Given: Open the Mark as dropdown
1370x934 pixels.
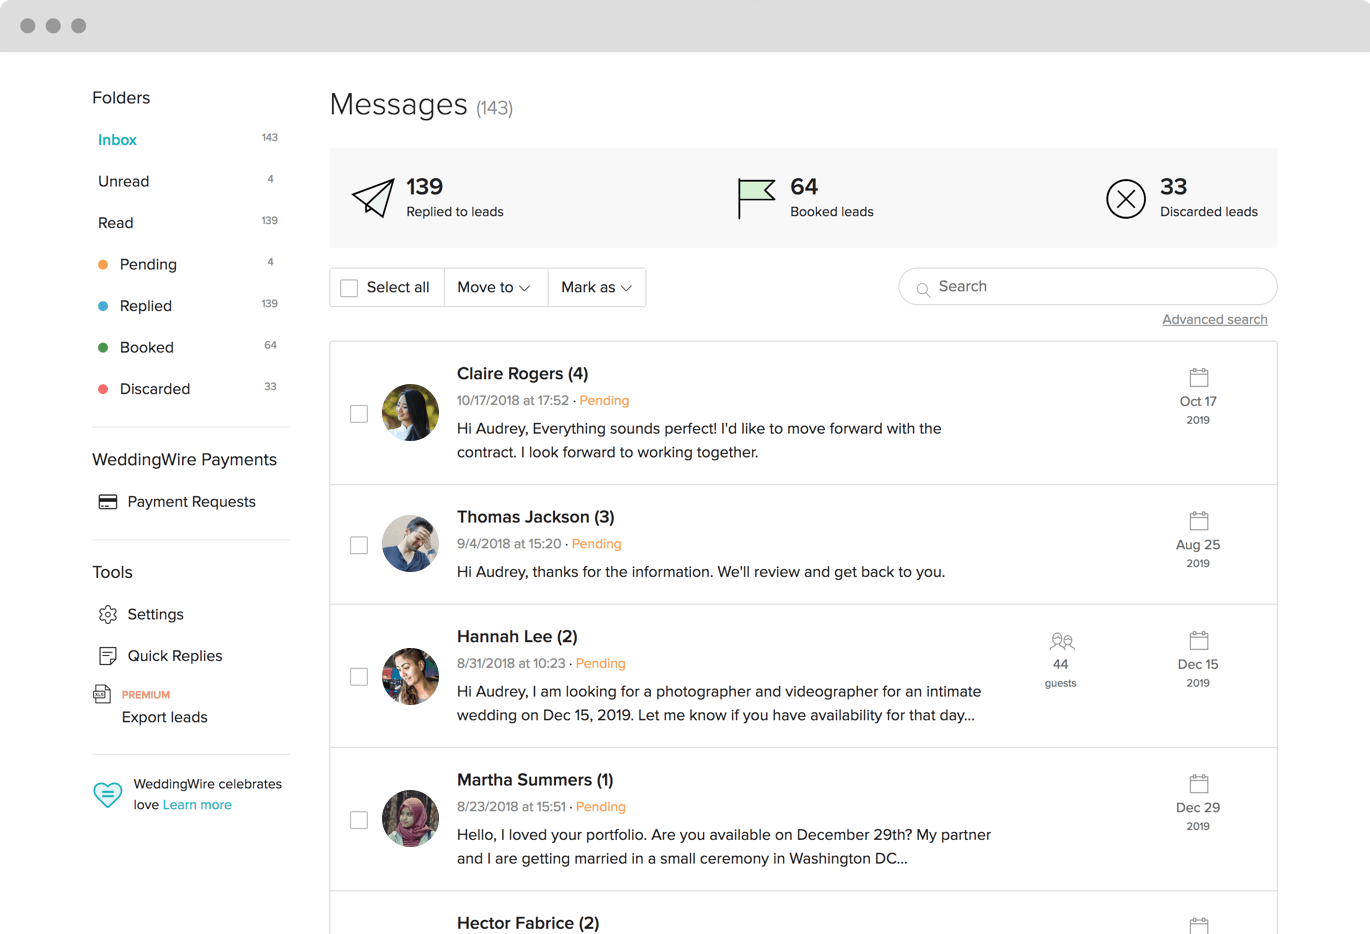Looking at the screenshot, I should (x=597, y=287).
